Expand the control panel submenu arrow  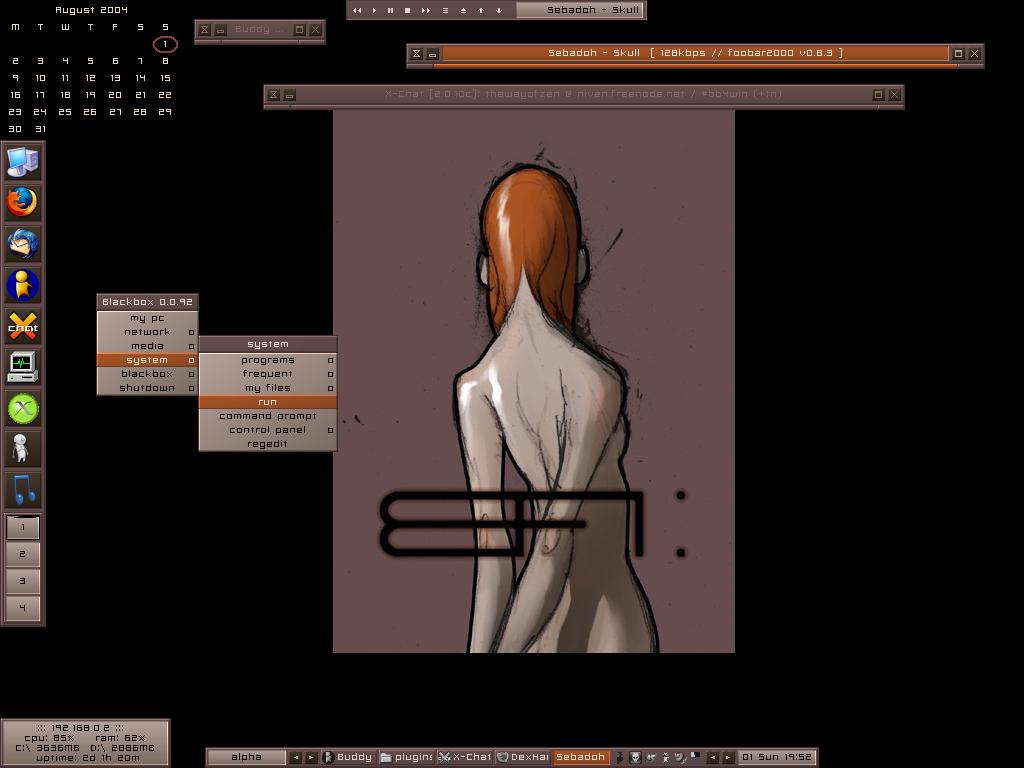(330, 430)
